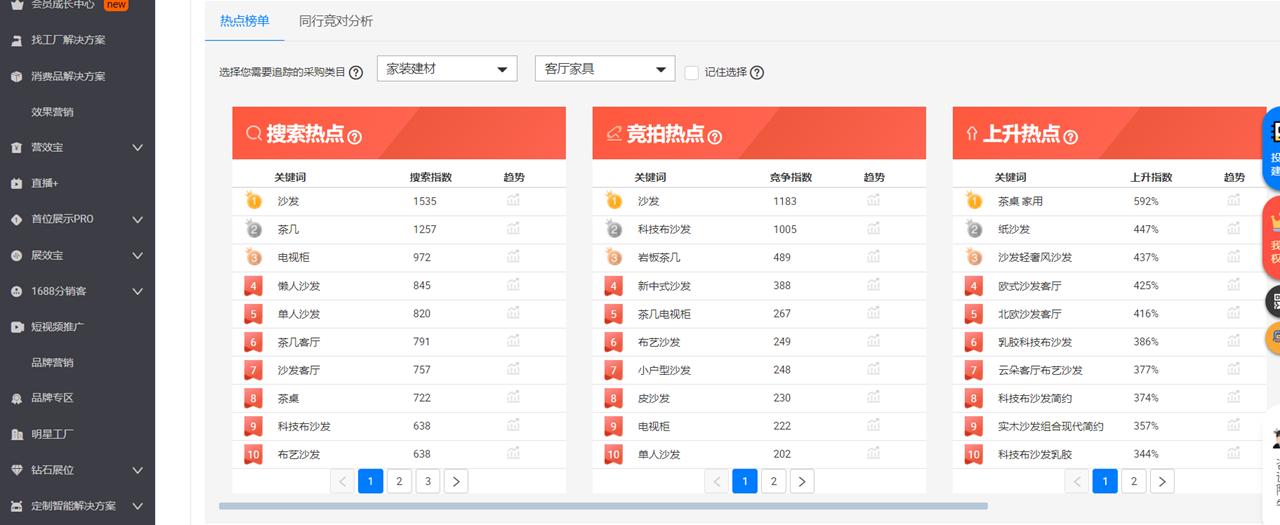Image resolution: width=1280 pixels, height=525 pixels.
Task: Open the 家装建材 category dropdown
Action: (x=447, y=69)
